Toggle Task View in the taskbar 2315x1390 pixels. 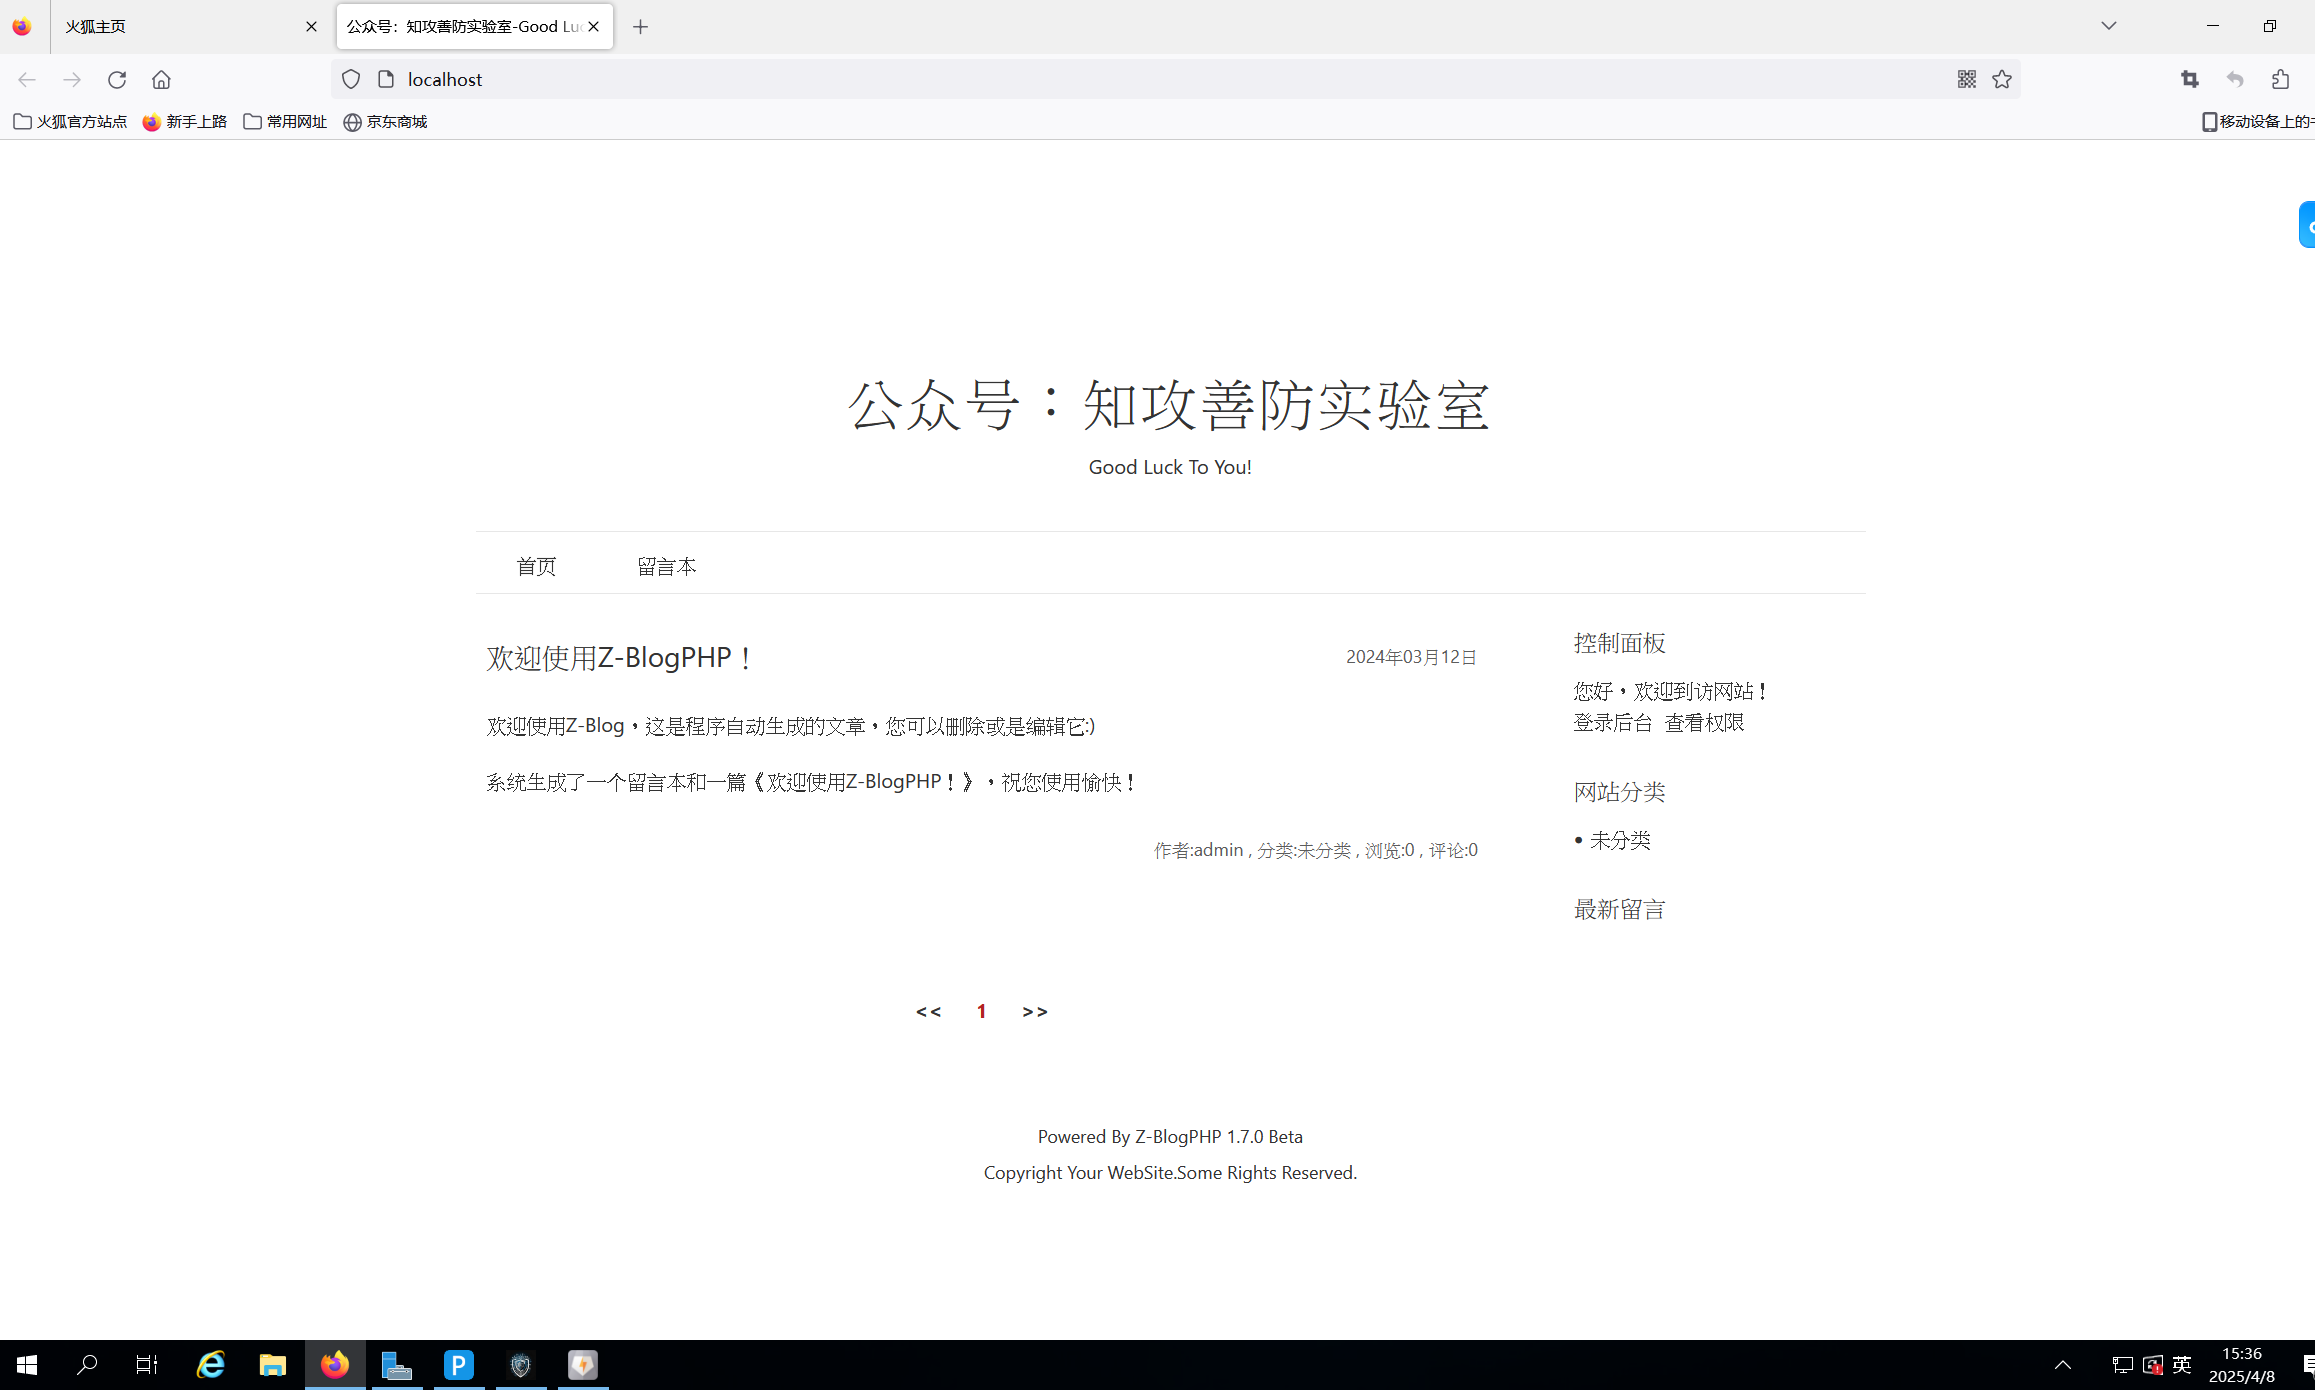(147, 1364)
